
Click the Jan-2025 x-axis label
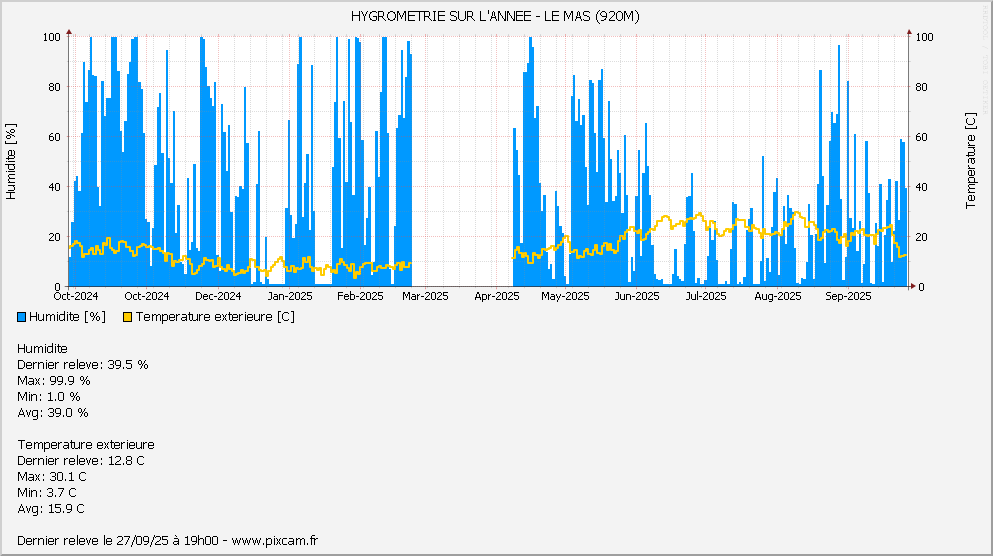pos(291,296)
